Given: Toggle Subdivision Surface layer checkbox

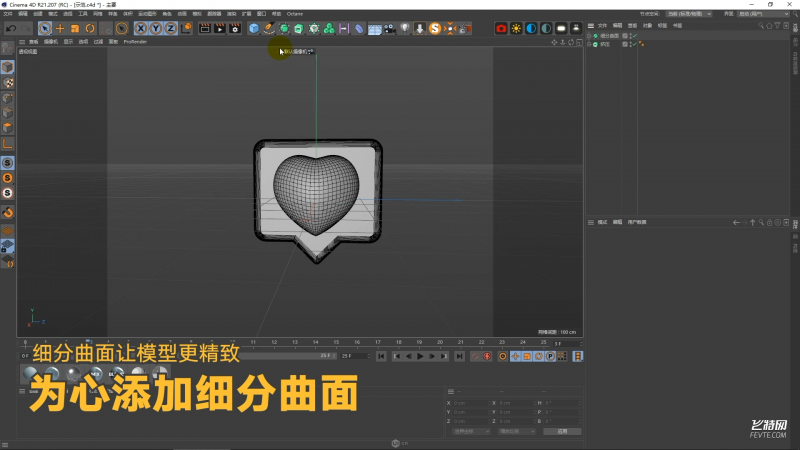Looking at the screenshot, I should 625,36.
